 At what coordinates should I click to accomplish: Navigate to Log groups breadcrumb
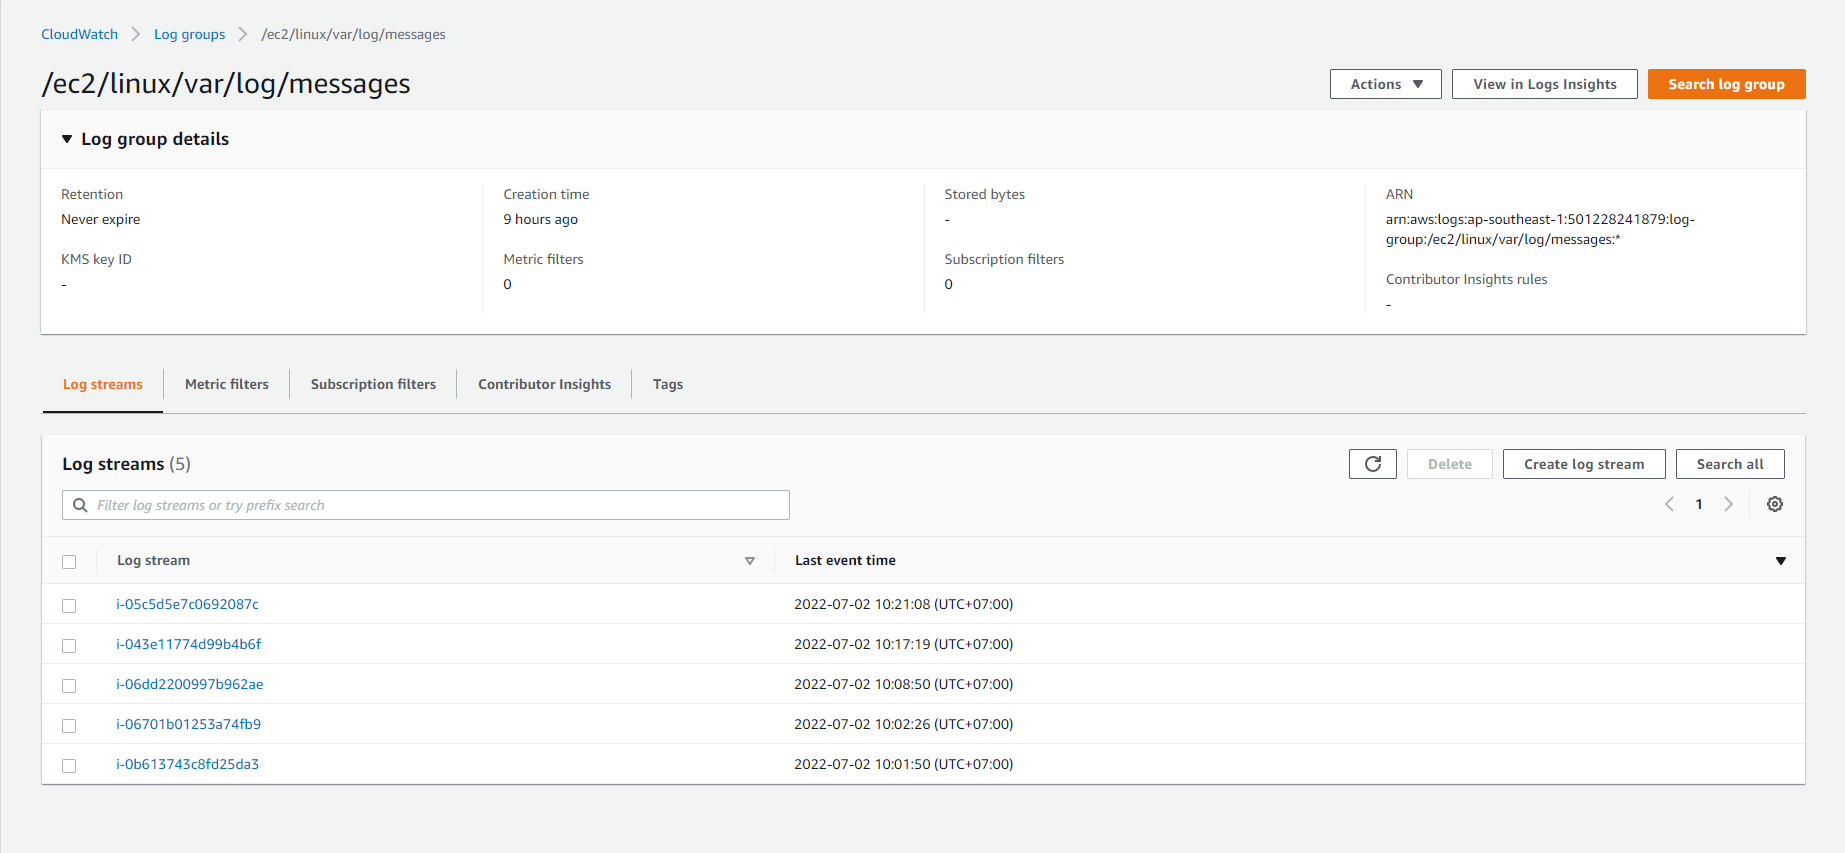coord(189,34)
